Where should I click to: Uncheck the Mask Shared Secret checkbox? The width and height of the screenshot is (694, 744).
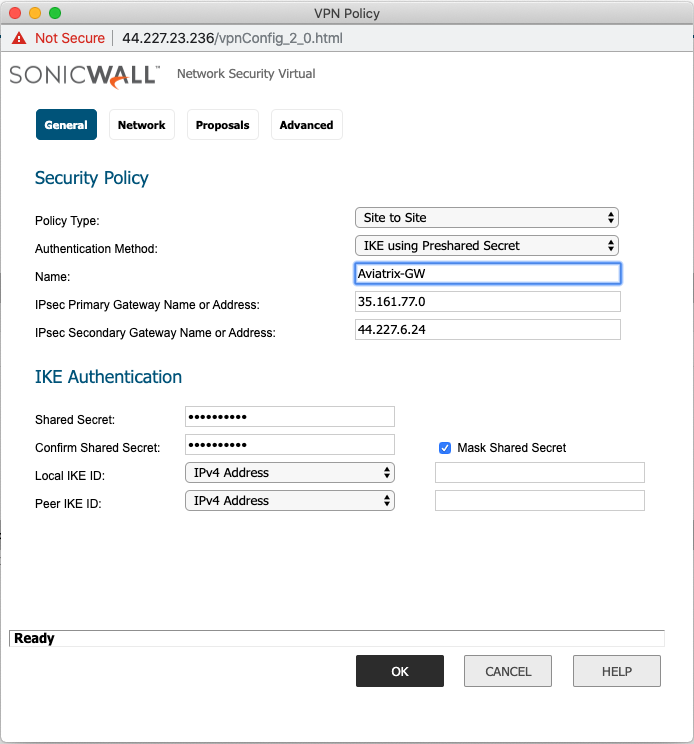coord(445,448)
